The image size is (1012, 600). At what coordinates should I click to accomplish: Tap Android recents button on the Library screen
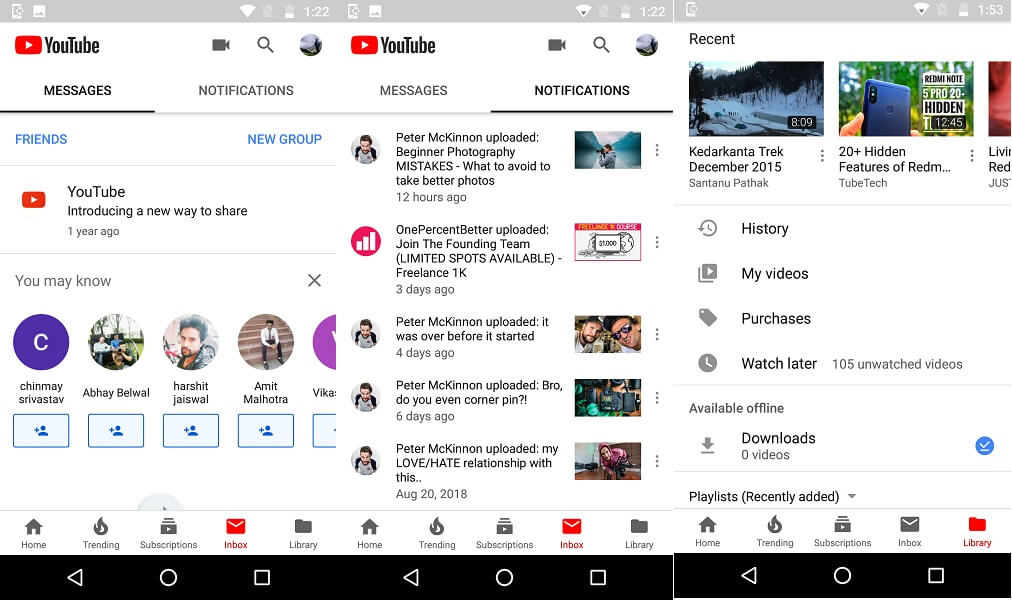click(936, 575)
